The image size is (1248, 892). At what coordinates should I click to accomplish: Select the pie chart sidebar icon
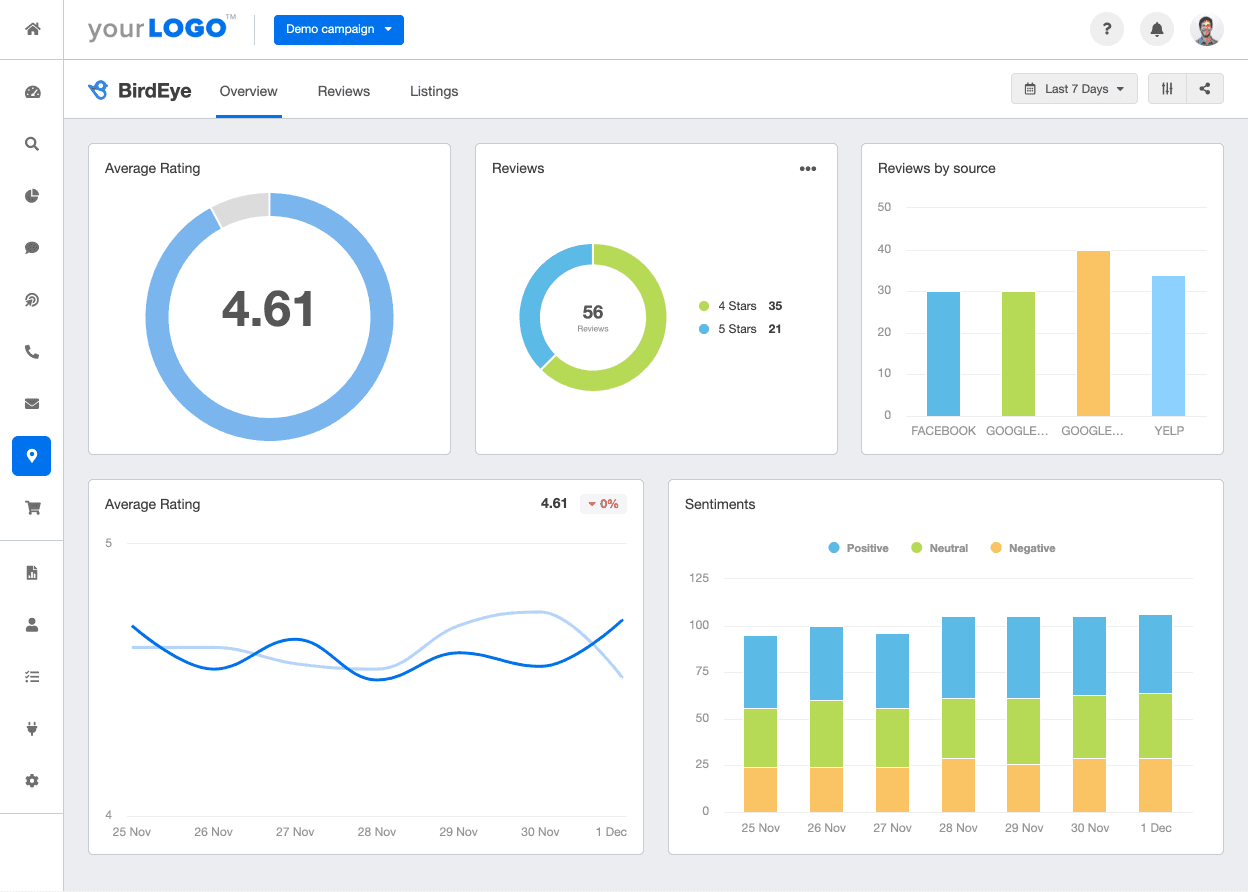pyautogui.click(x=32, y=196)
